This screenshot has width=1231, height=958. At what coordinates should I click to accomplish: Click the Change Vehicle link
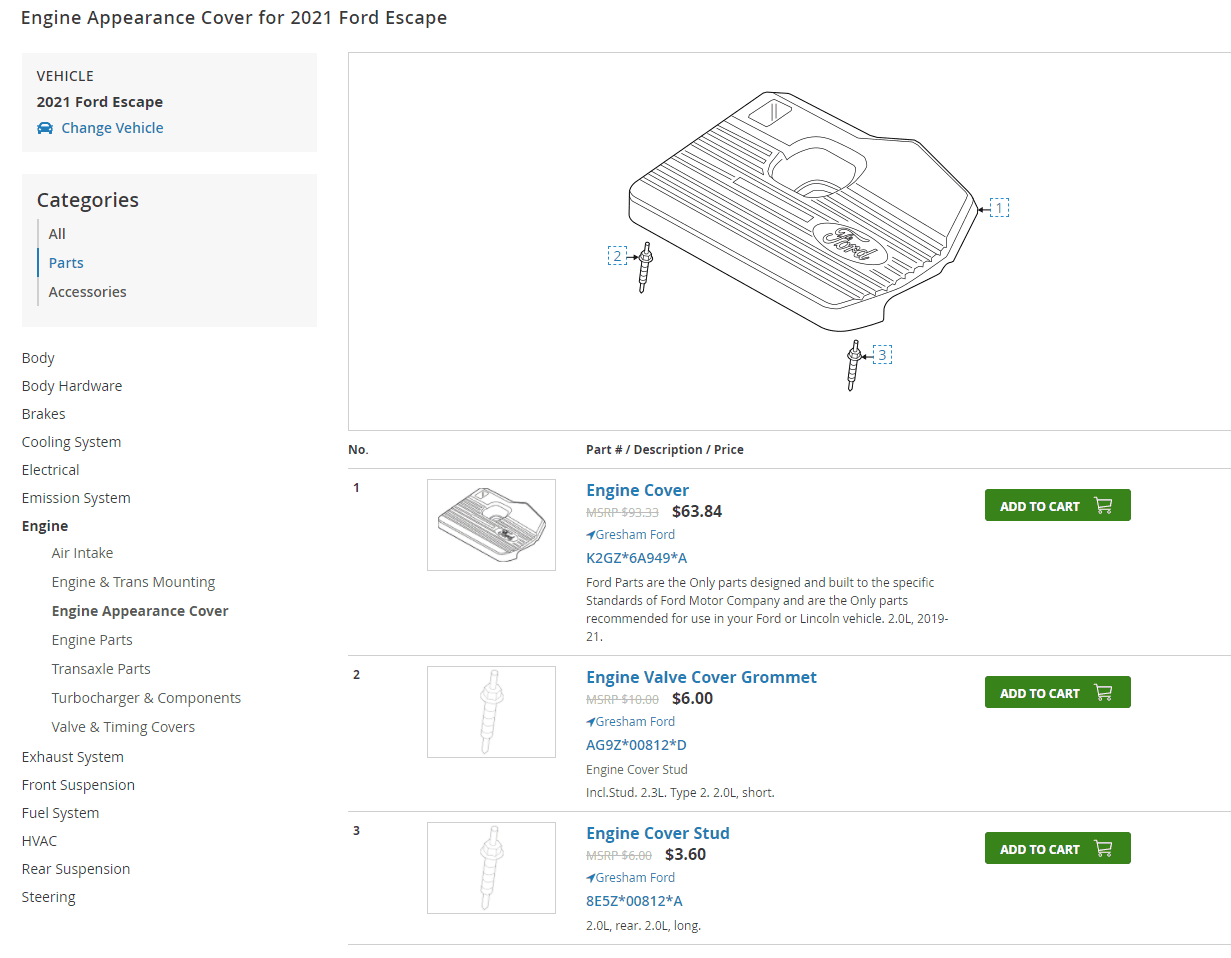pyautogui.click(x=112, y=128)
